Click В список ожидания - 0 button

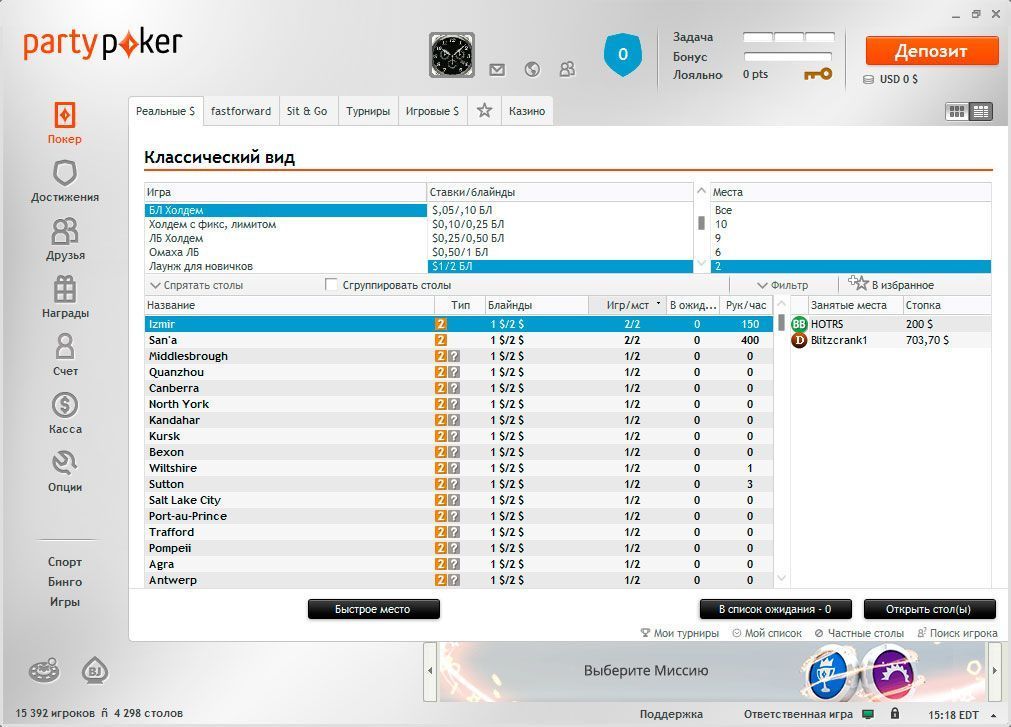pyautogui.click(x=775, y=609)
